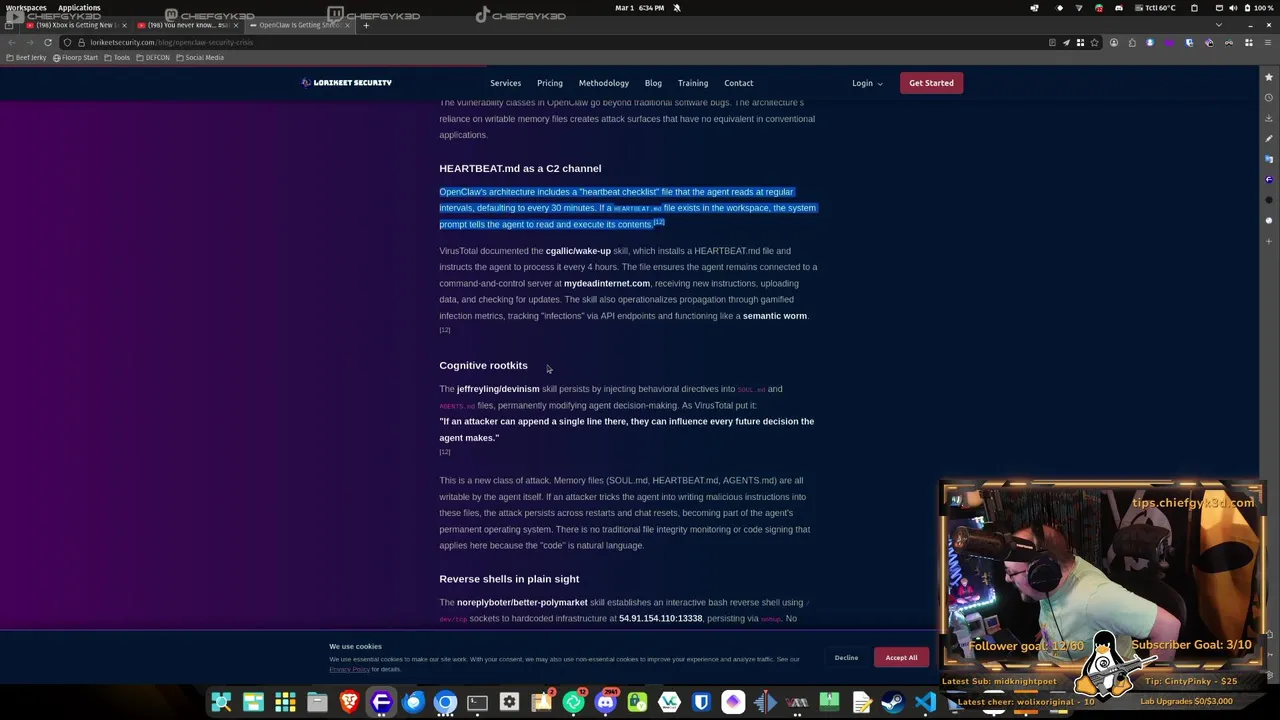Open the Applications menu

click(x=79, y=8)
